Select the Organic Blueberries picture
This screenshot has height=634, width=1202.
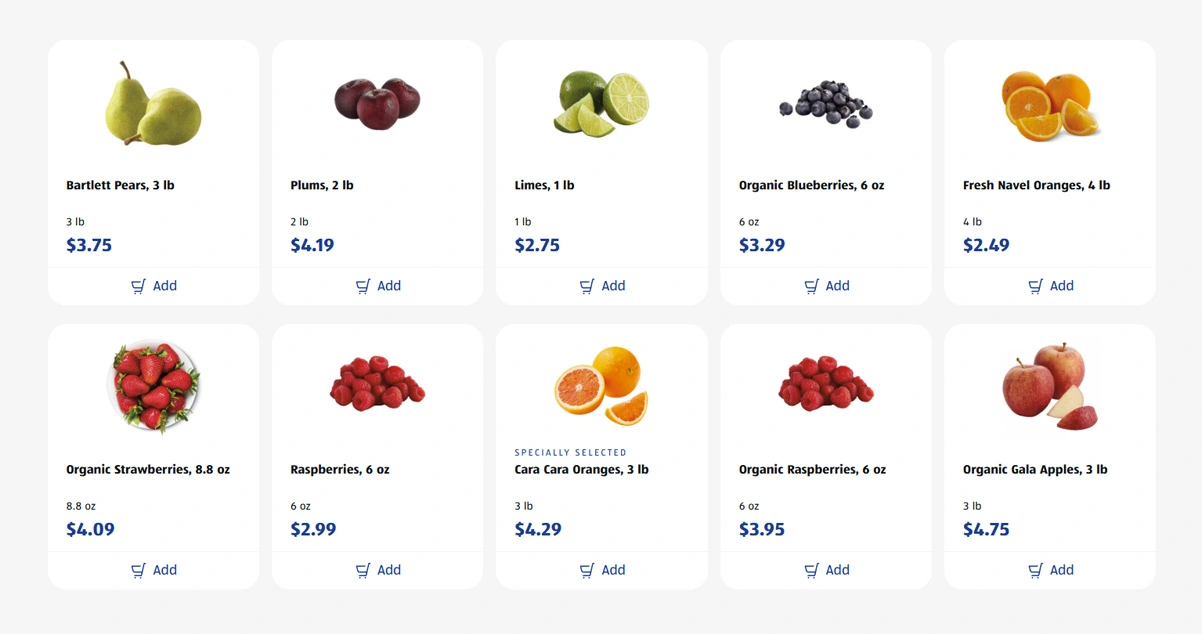coord(825,103)
